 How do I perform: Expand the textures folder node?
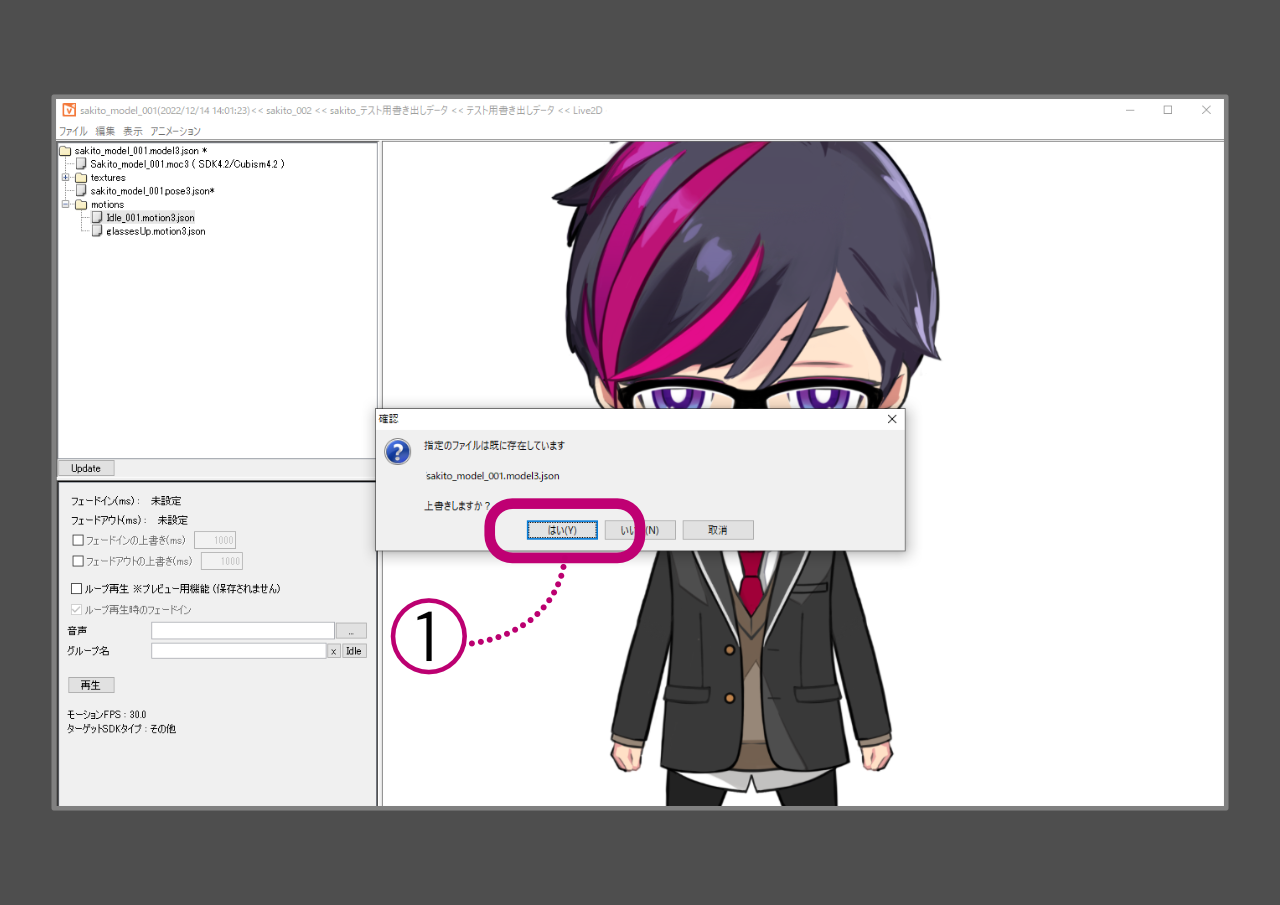pyautogui.click(x=66, y=178)
